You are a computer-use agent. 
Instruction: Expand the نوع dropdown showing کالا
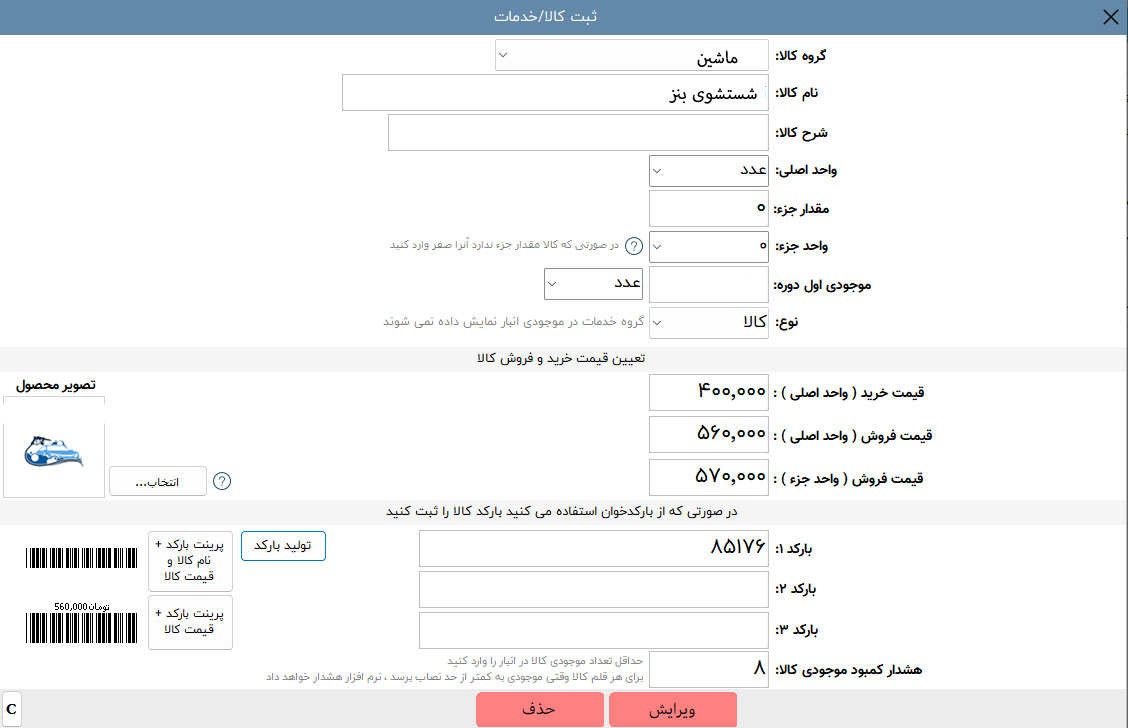point(709,322)
